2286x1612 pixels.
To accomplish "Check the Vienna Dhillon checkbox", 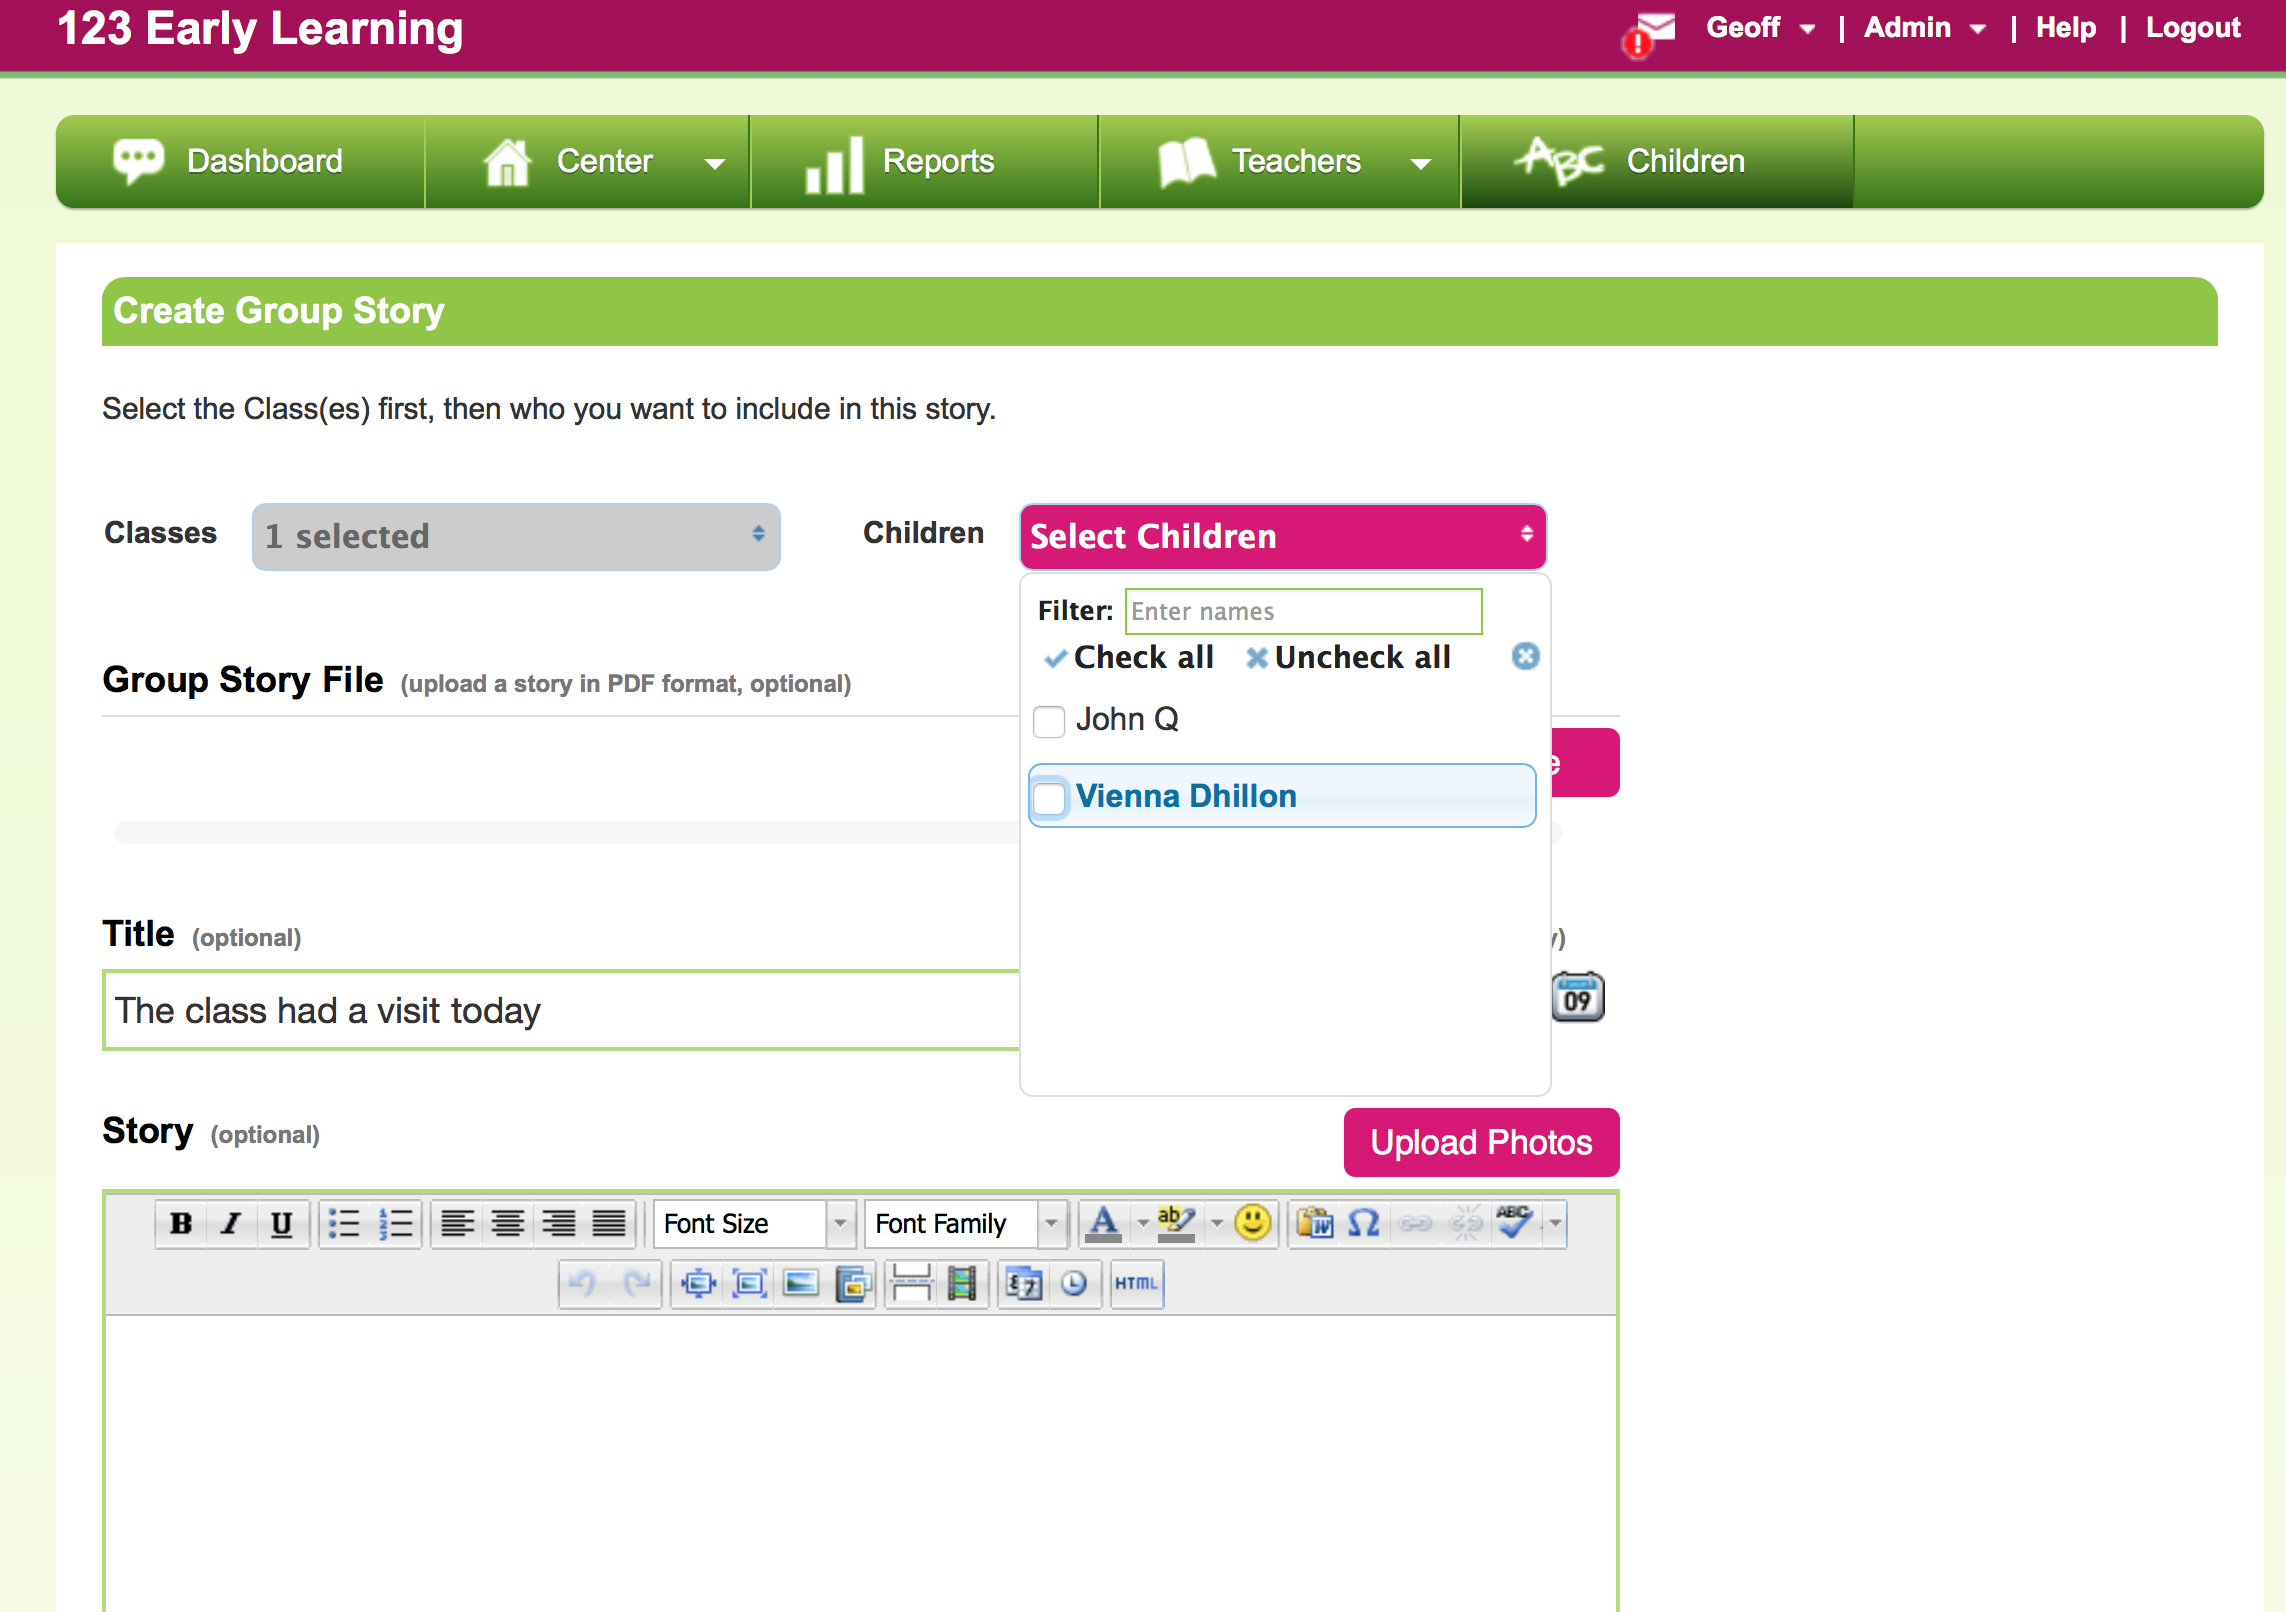I will coord(1049,798).
